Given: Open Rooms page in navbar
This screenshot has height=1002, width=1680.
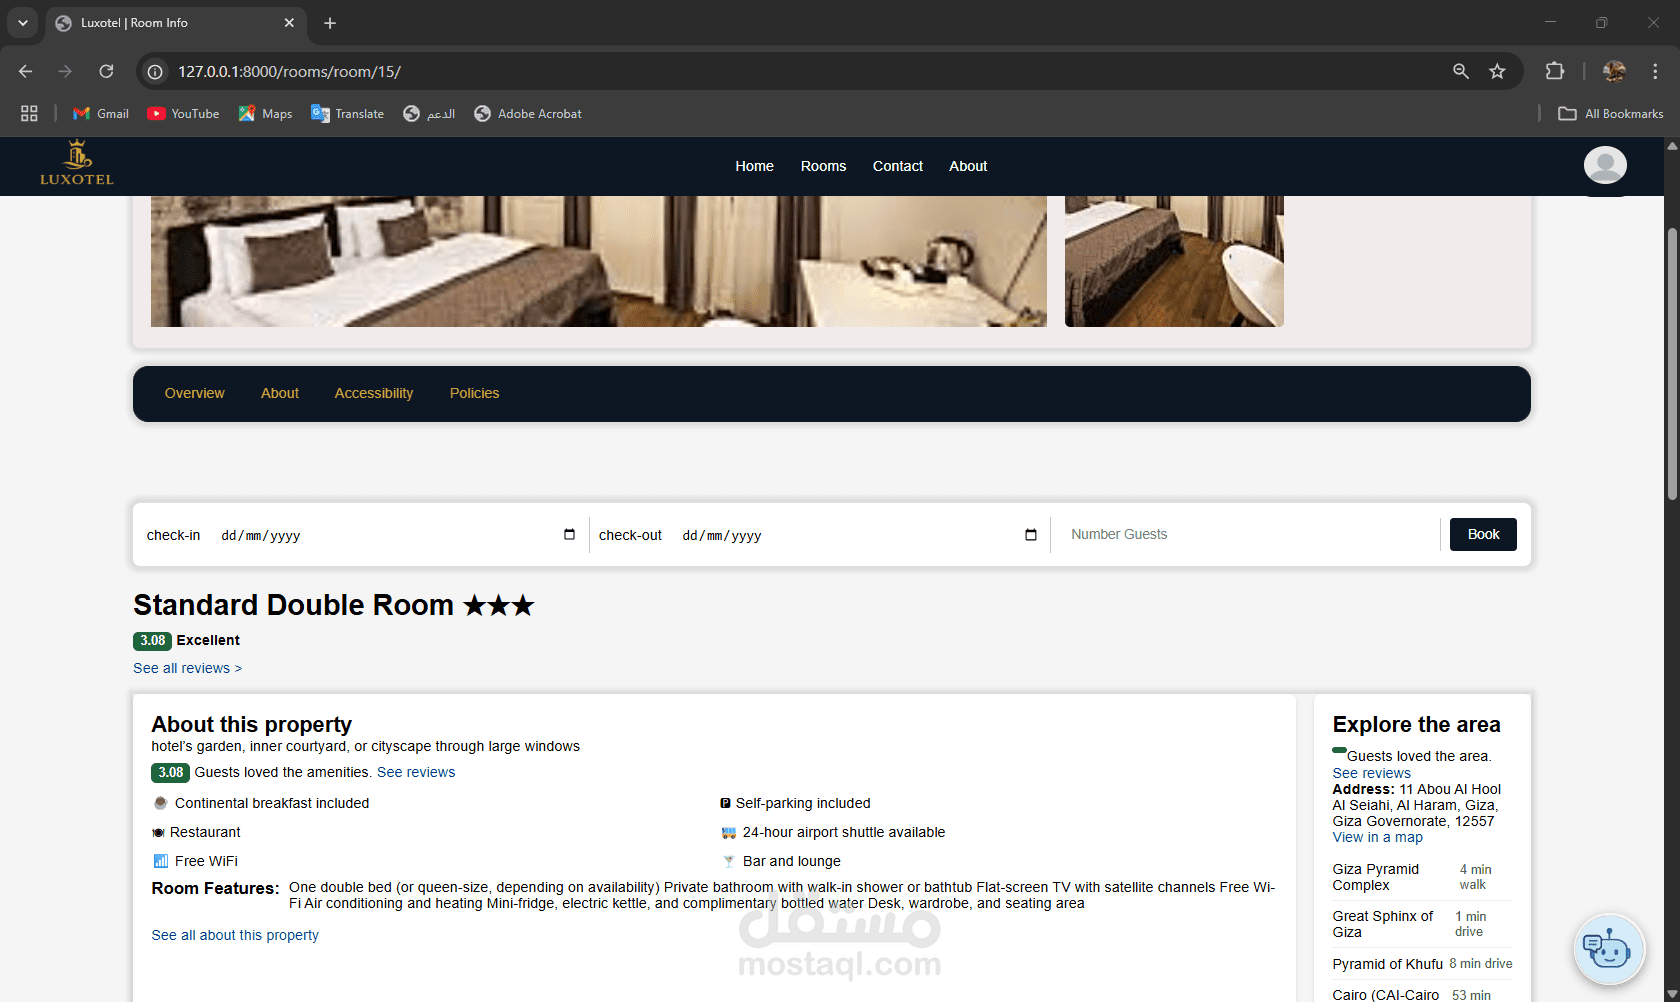Looking at the screenshot, I should point(823,166).
